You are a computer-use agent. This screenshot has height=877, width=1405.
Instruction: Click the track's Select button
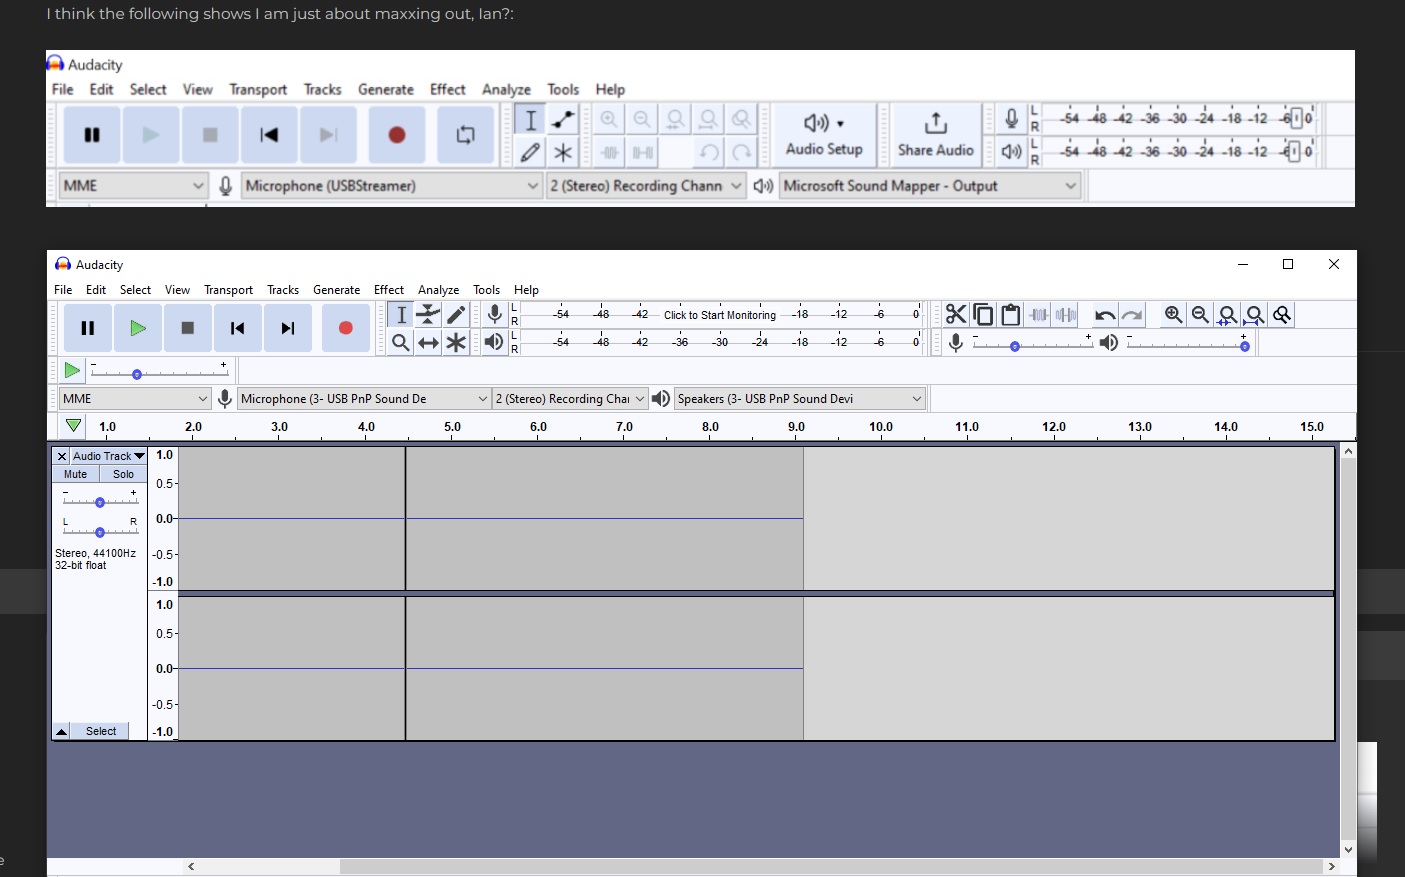coord(101,731)
